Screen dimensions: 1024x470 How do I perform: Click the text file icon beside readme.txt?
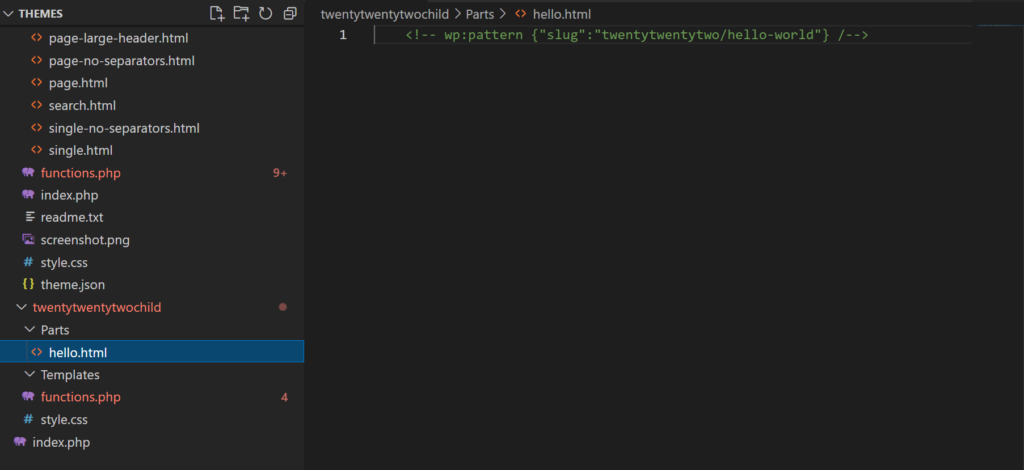coord(29,217)
